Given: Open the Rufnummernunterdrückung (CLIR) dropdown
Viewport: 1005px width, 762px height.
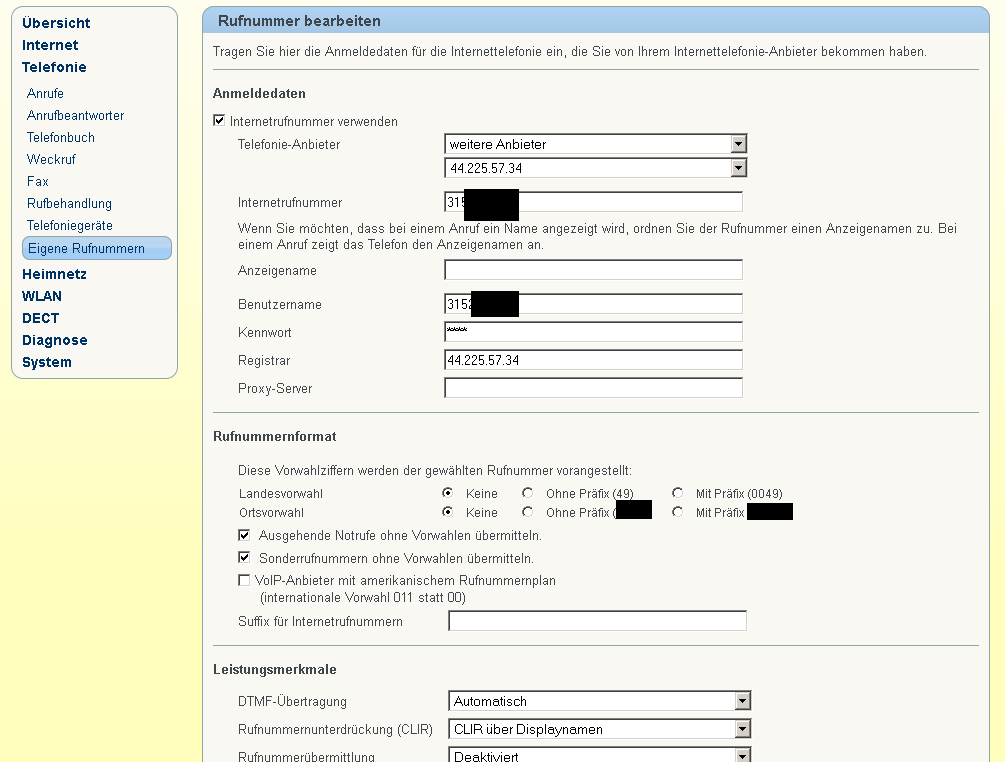Looking at the screenshot, I should click(599, 729).
